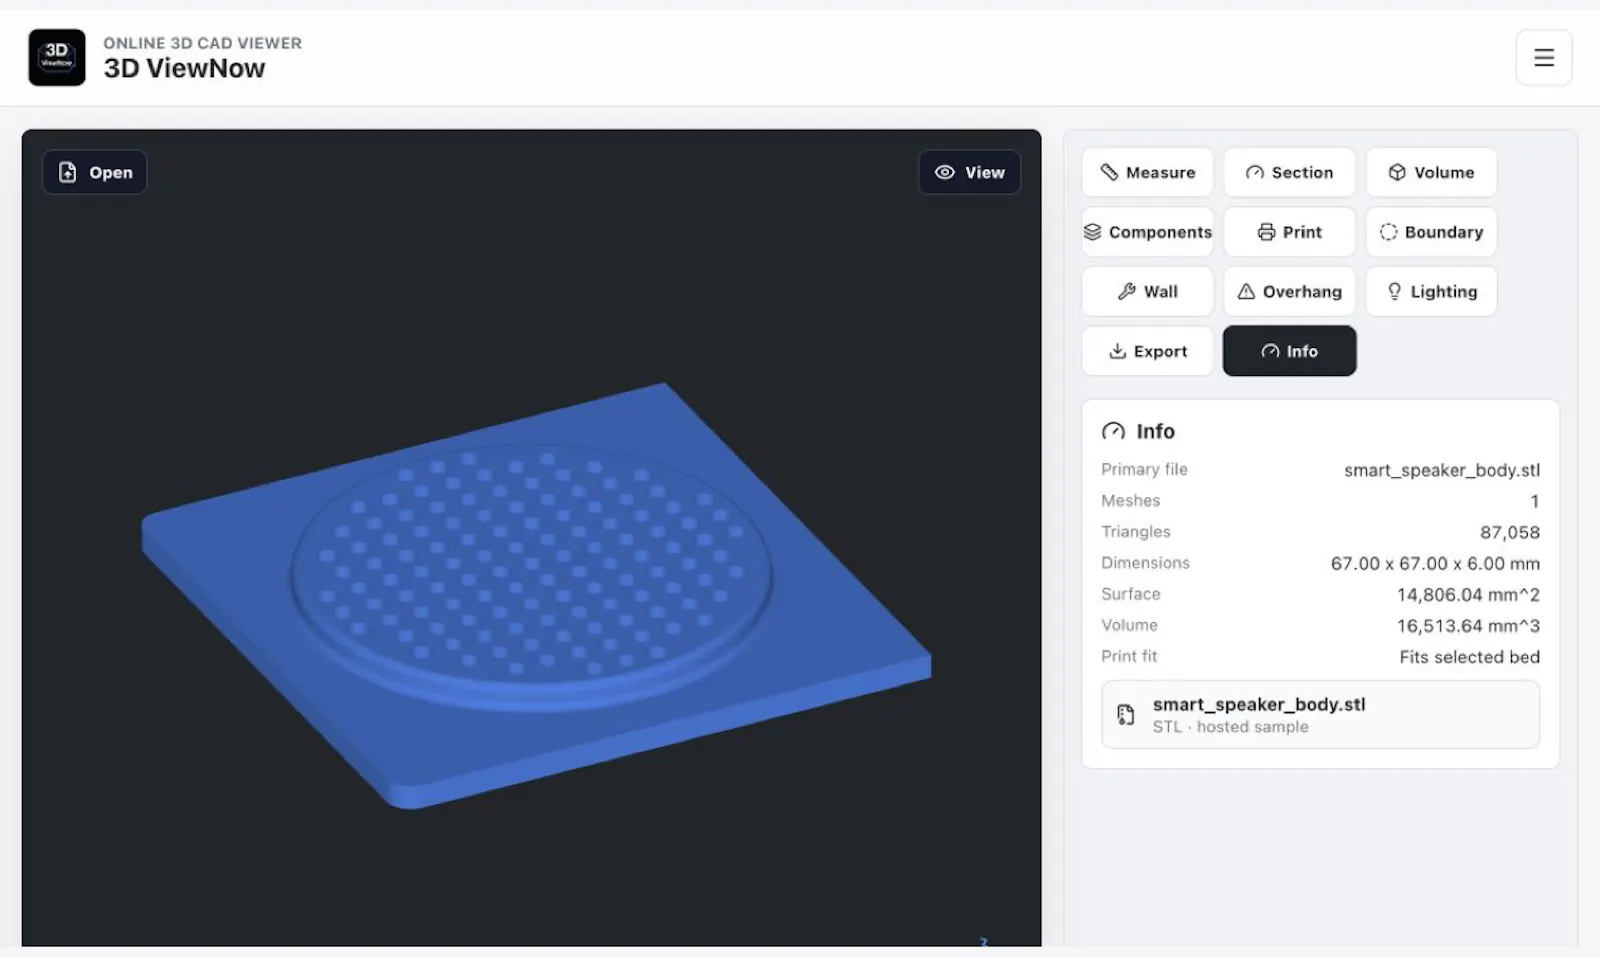This screenshot has width=1600, height=957.
Task: Click the Print tool button
Action: [1289, 232]
